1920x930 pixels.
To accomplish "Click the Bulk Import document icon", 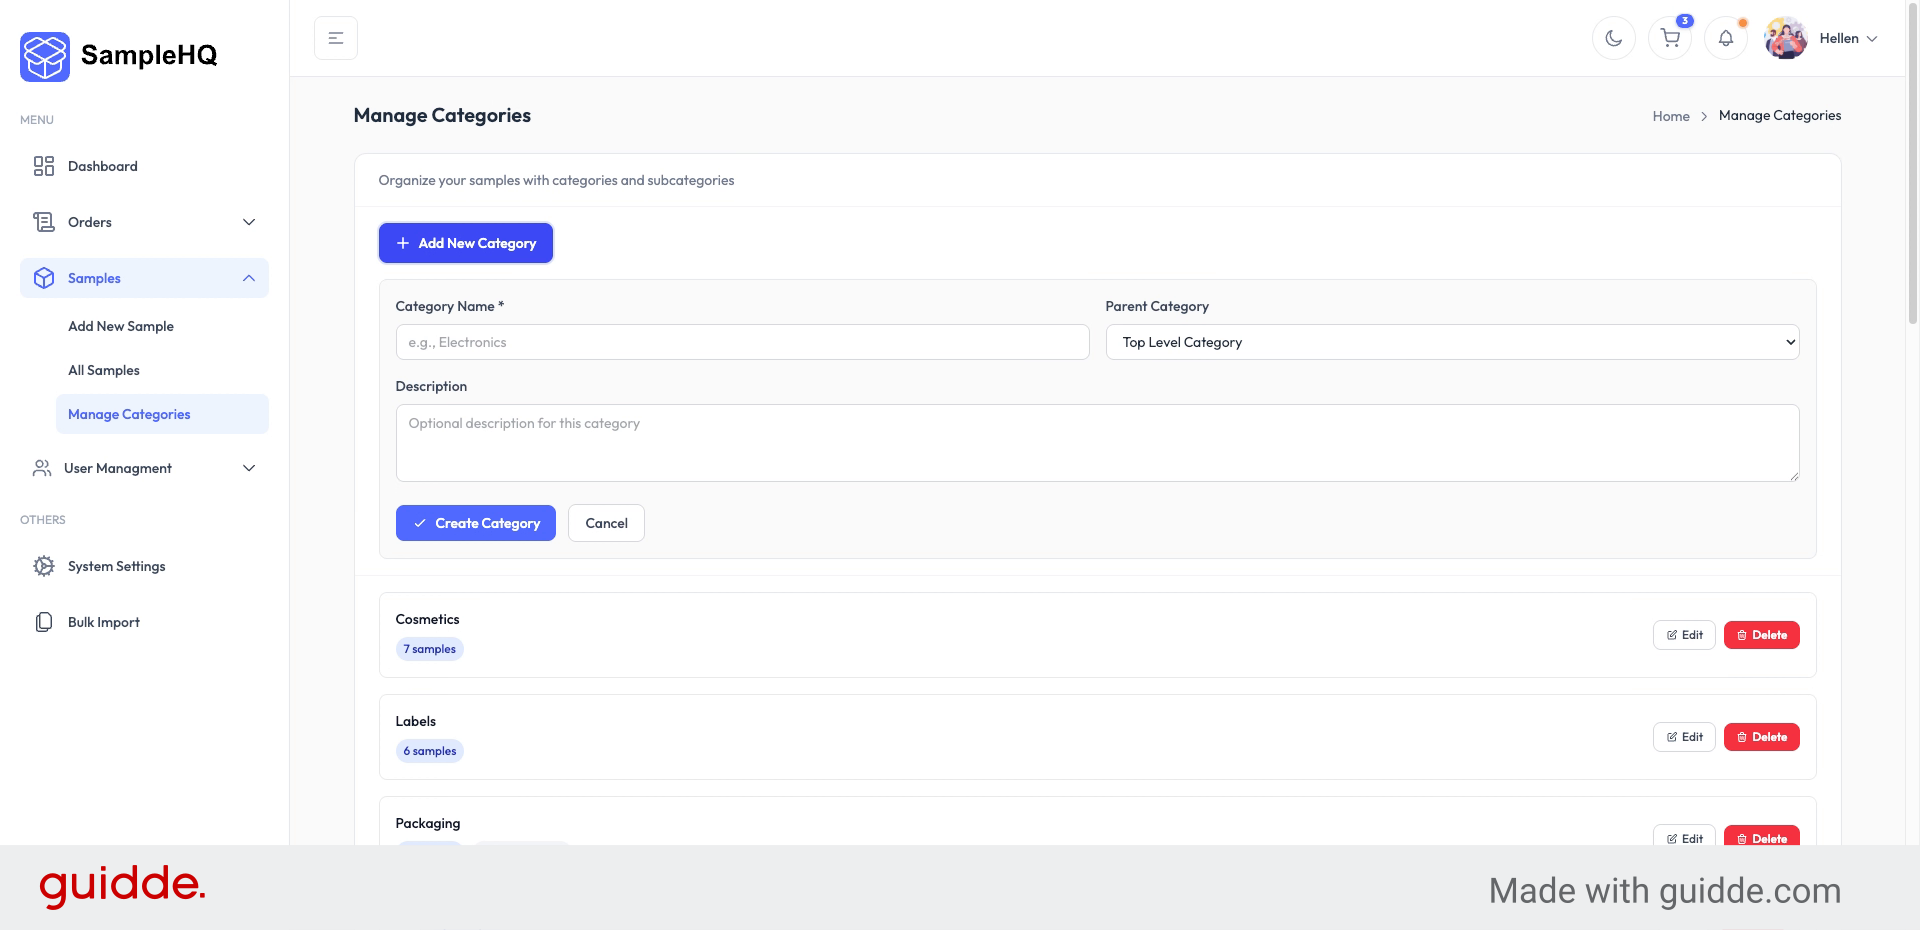I will 43,621.
